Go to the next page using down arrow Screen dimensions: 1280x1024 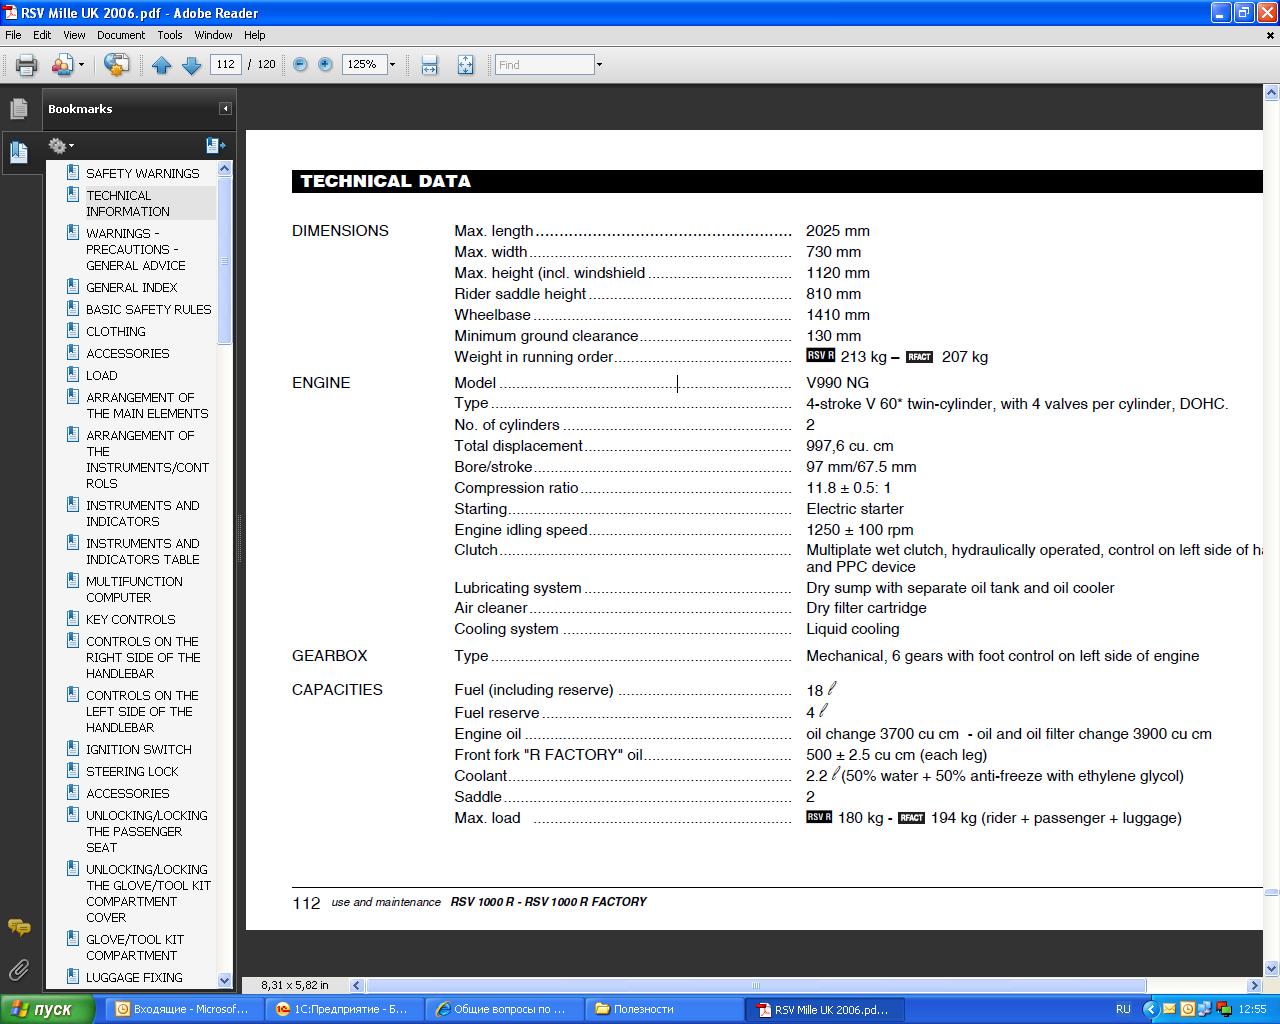tap(192, 65)
